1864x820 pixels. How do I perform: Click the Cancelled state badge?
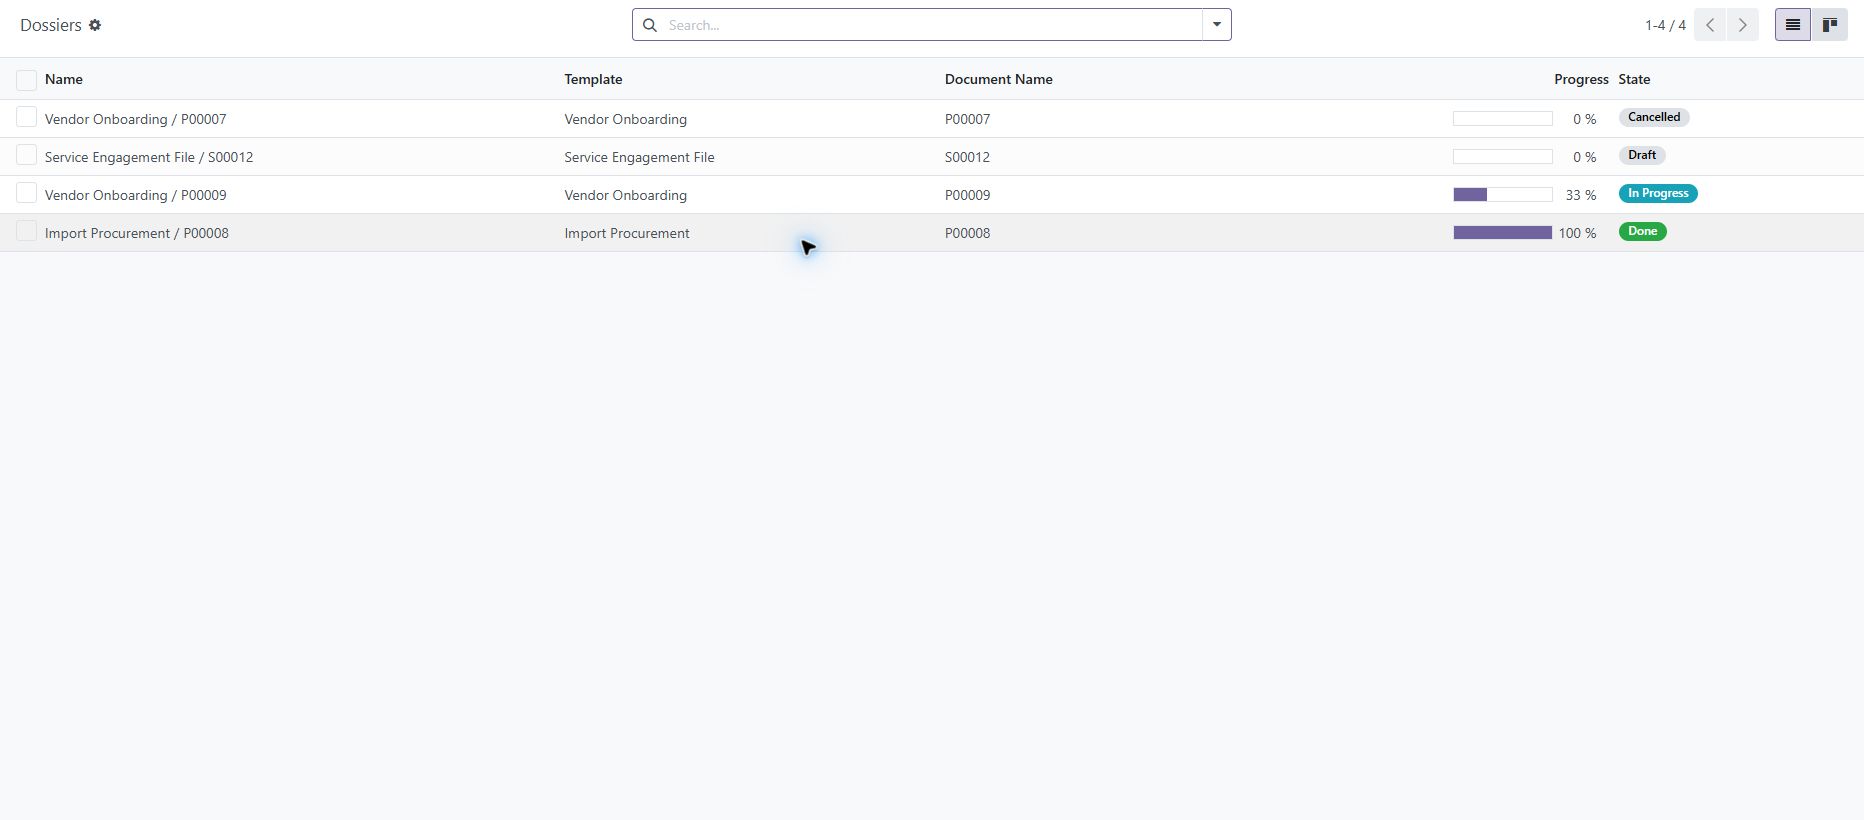tap(1654, 117)
